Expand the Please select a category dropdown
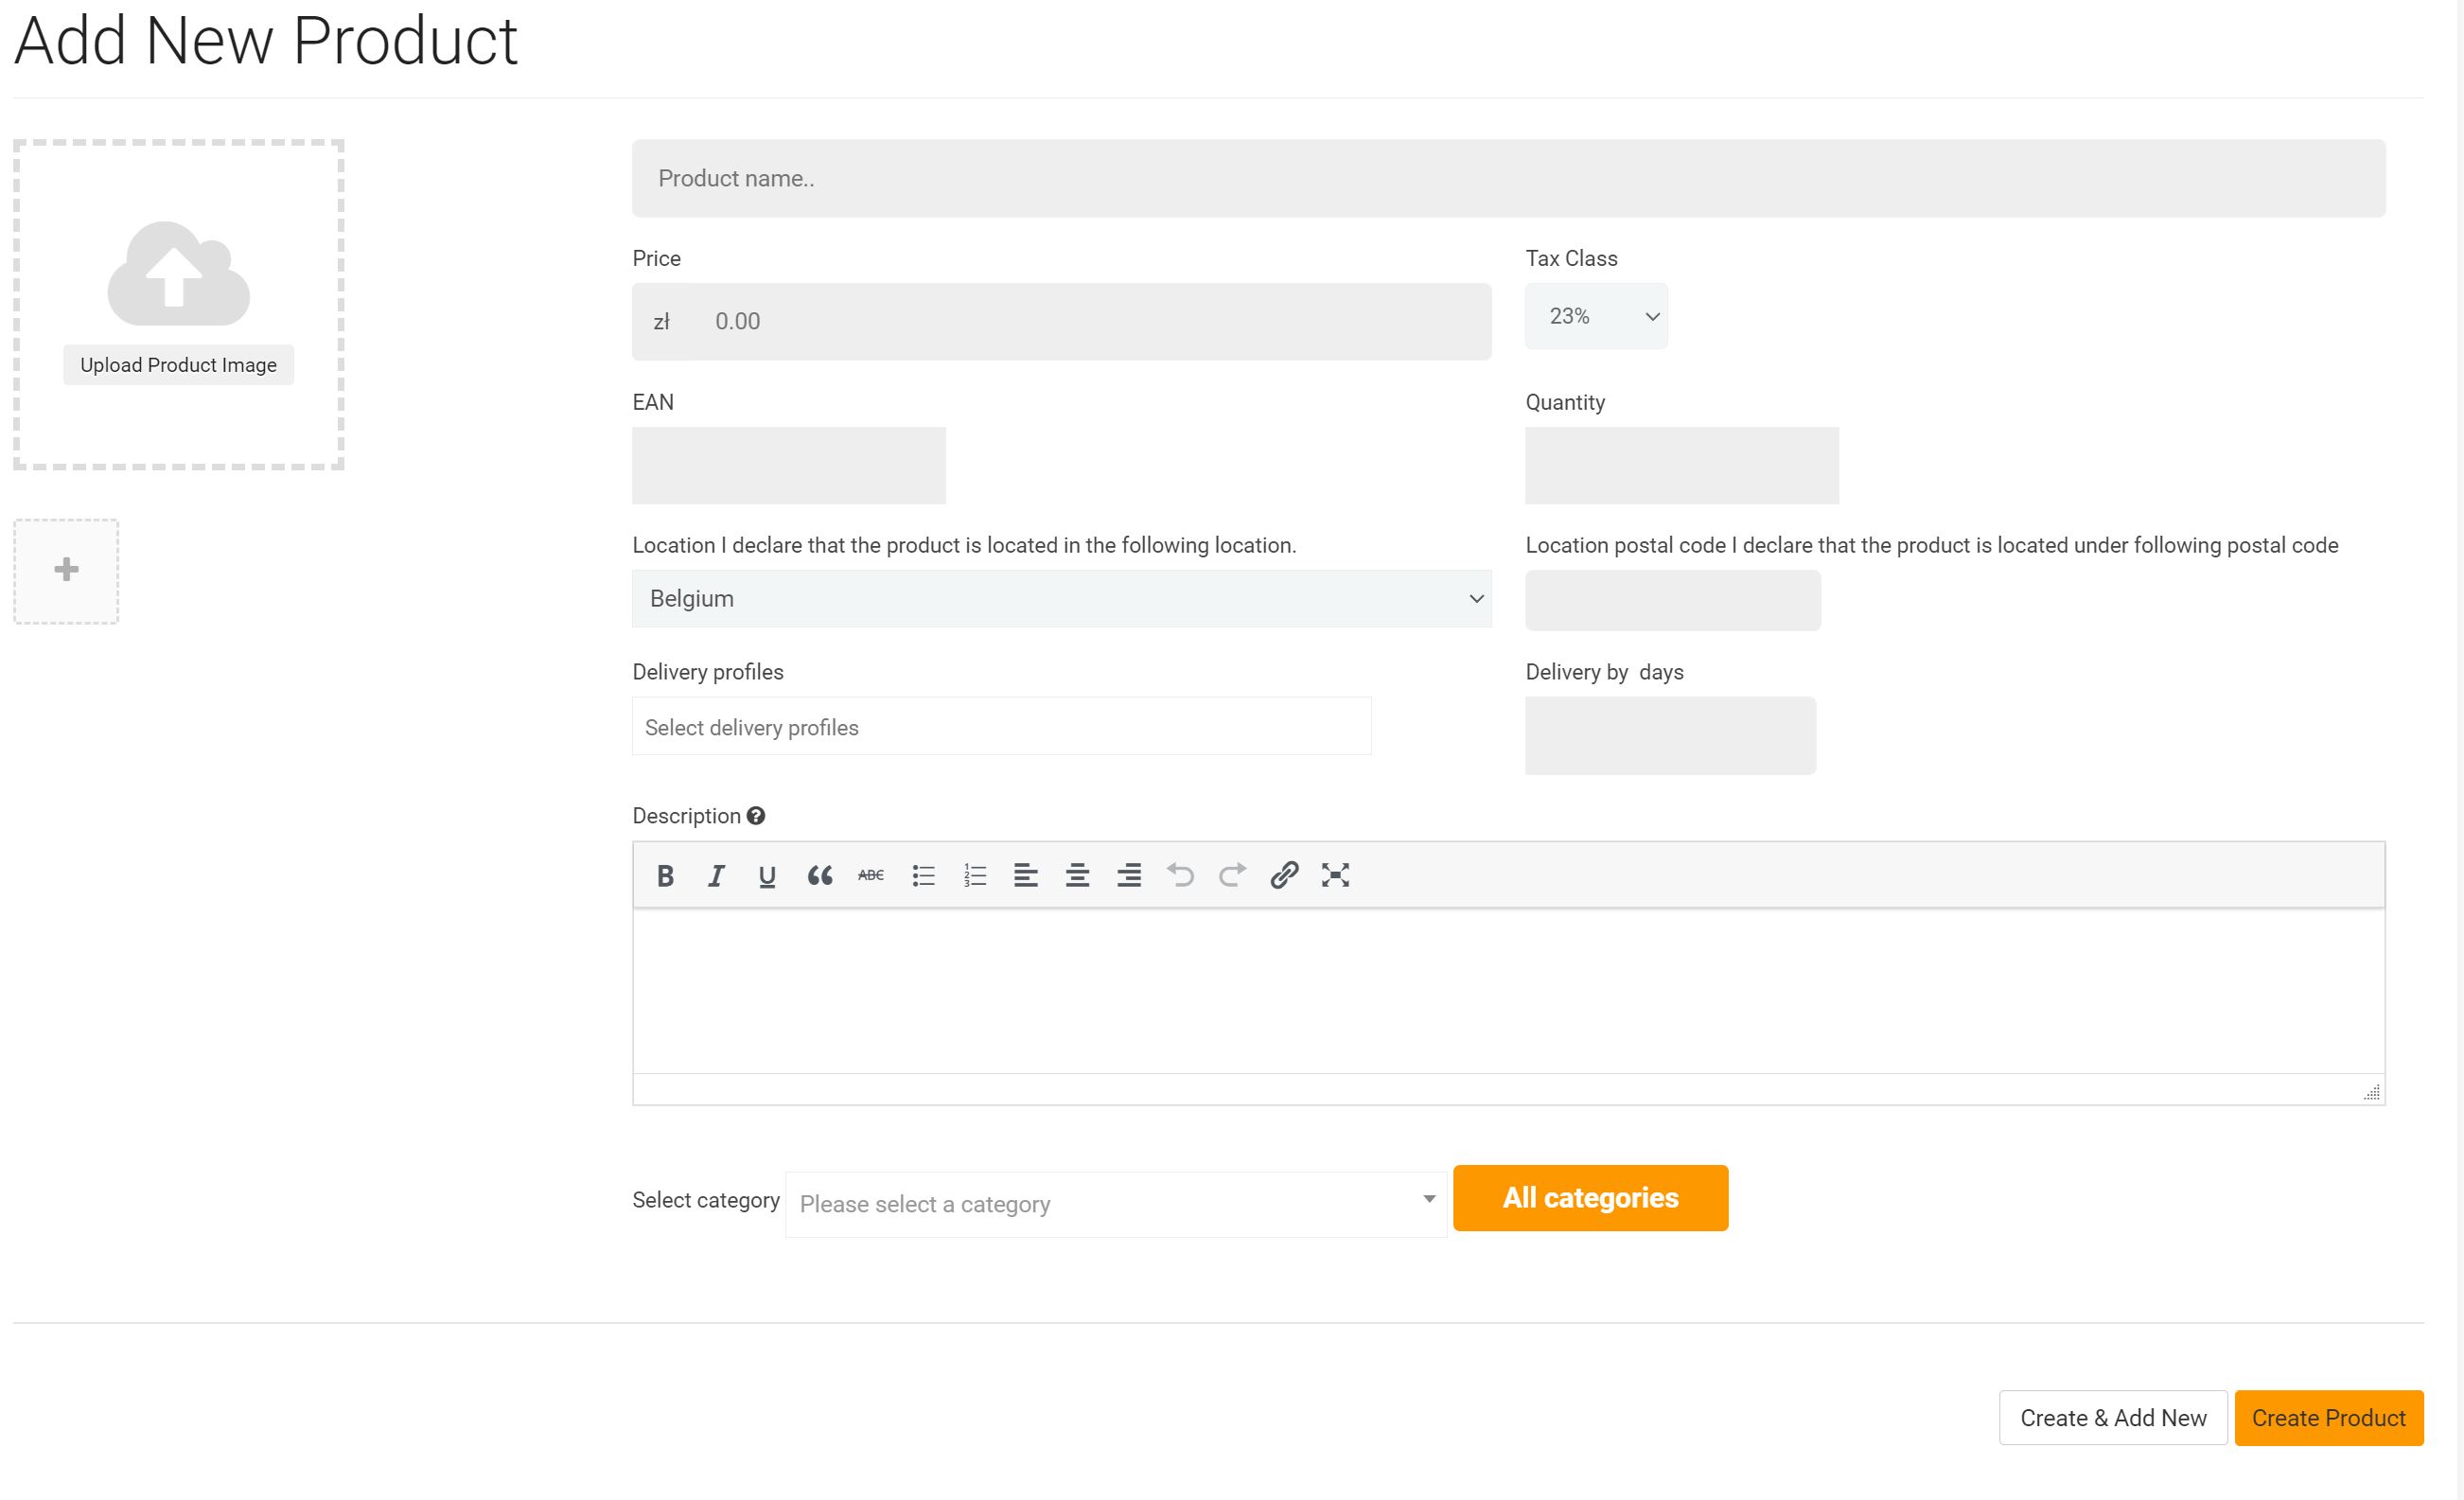 tap(1115, 1204)
